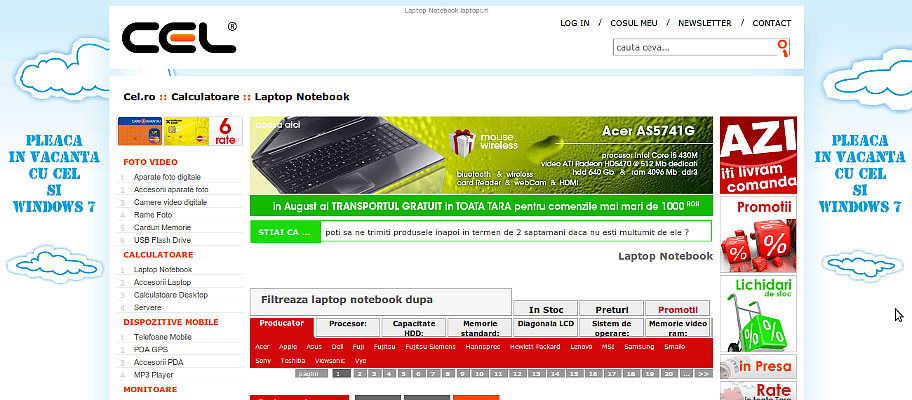This screenshot has height=400, width=912.
Task: Click the search magnifier icon
Action: (x=783, y=48)
